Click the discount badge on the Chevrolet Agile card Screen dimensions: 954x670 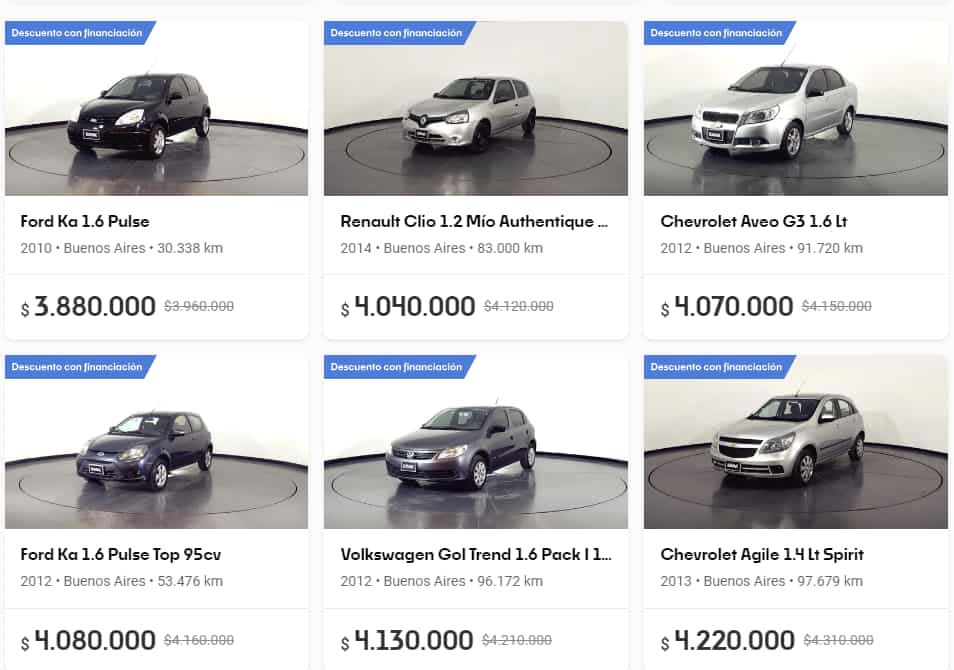(712, 367)
